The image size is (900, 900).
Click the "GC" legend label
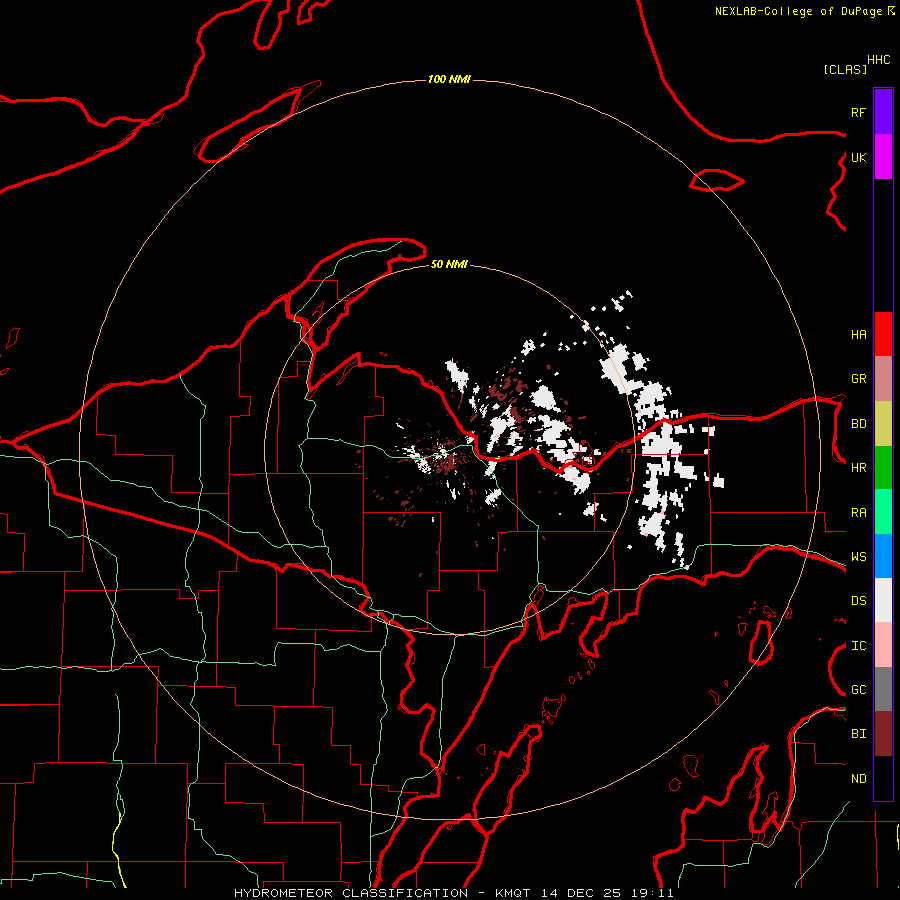pos(858,690)
